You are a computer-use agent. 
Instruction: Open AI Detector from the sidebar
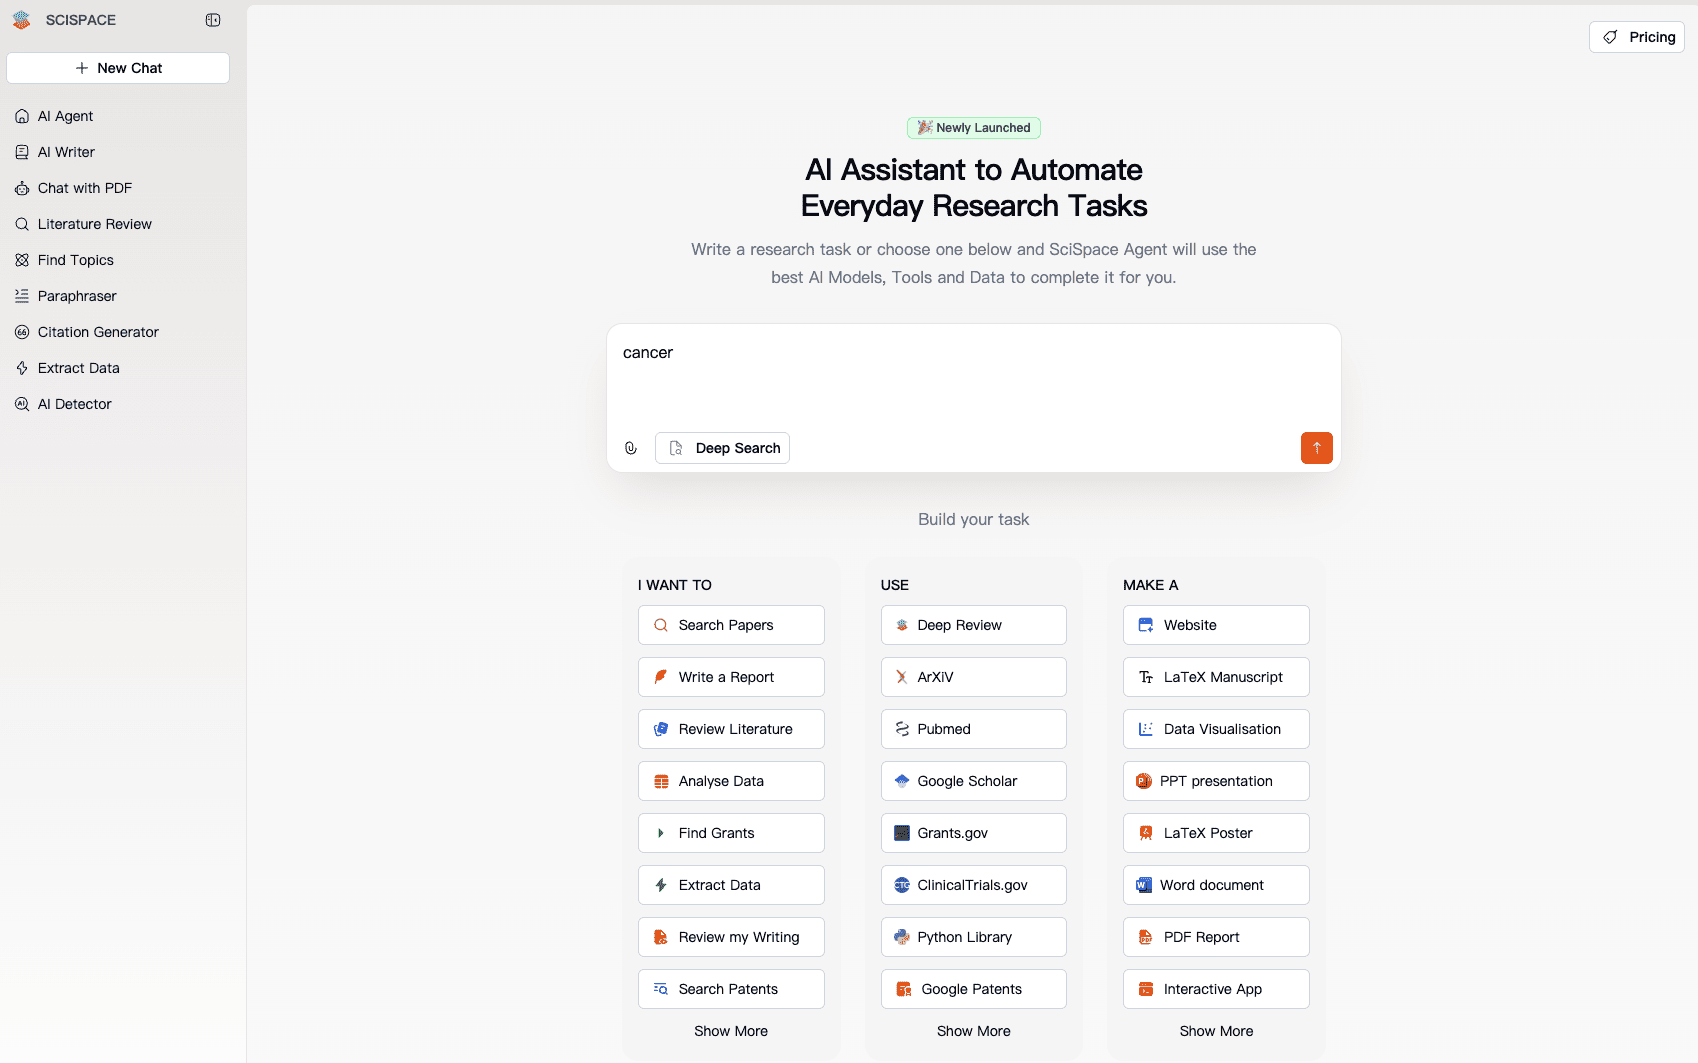point(74,404)
